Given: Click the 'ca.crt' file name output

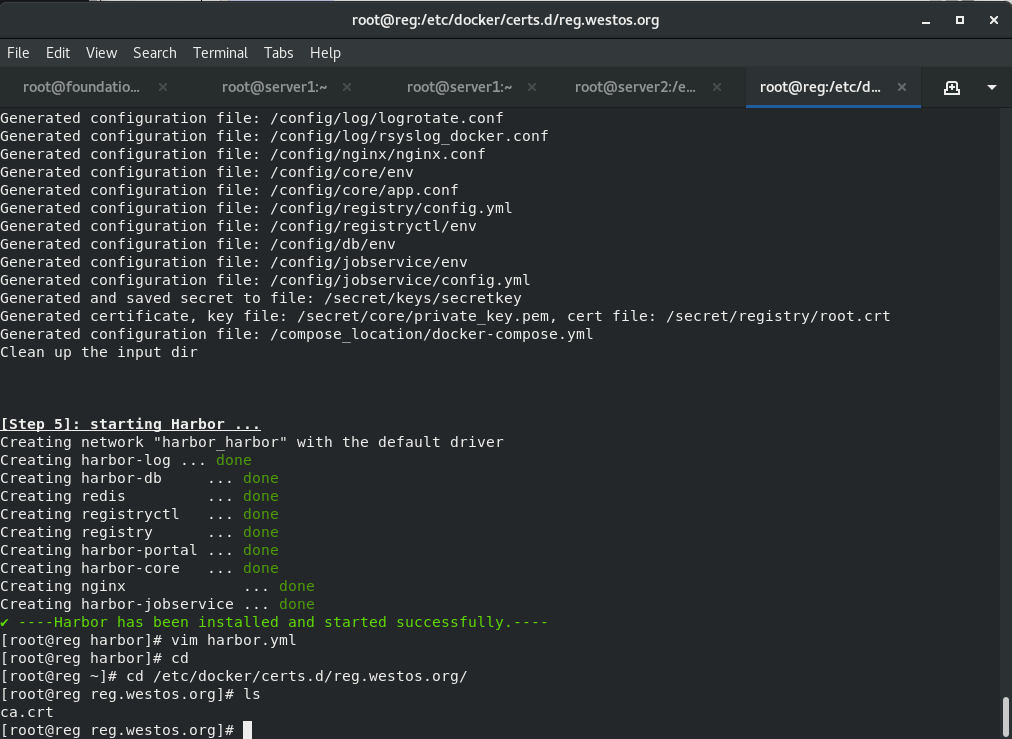Looking at the screenshot, I should pyautogui.click(x=26, y=713).
